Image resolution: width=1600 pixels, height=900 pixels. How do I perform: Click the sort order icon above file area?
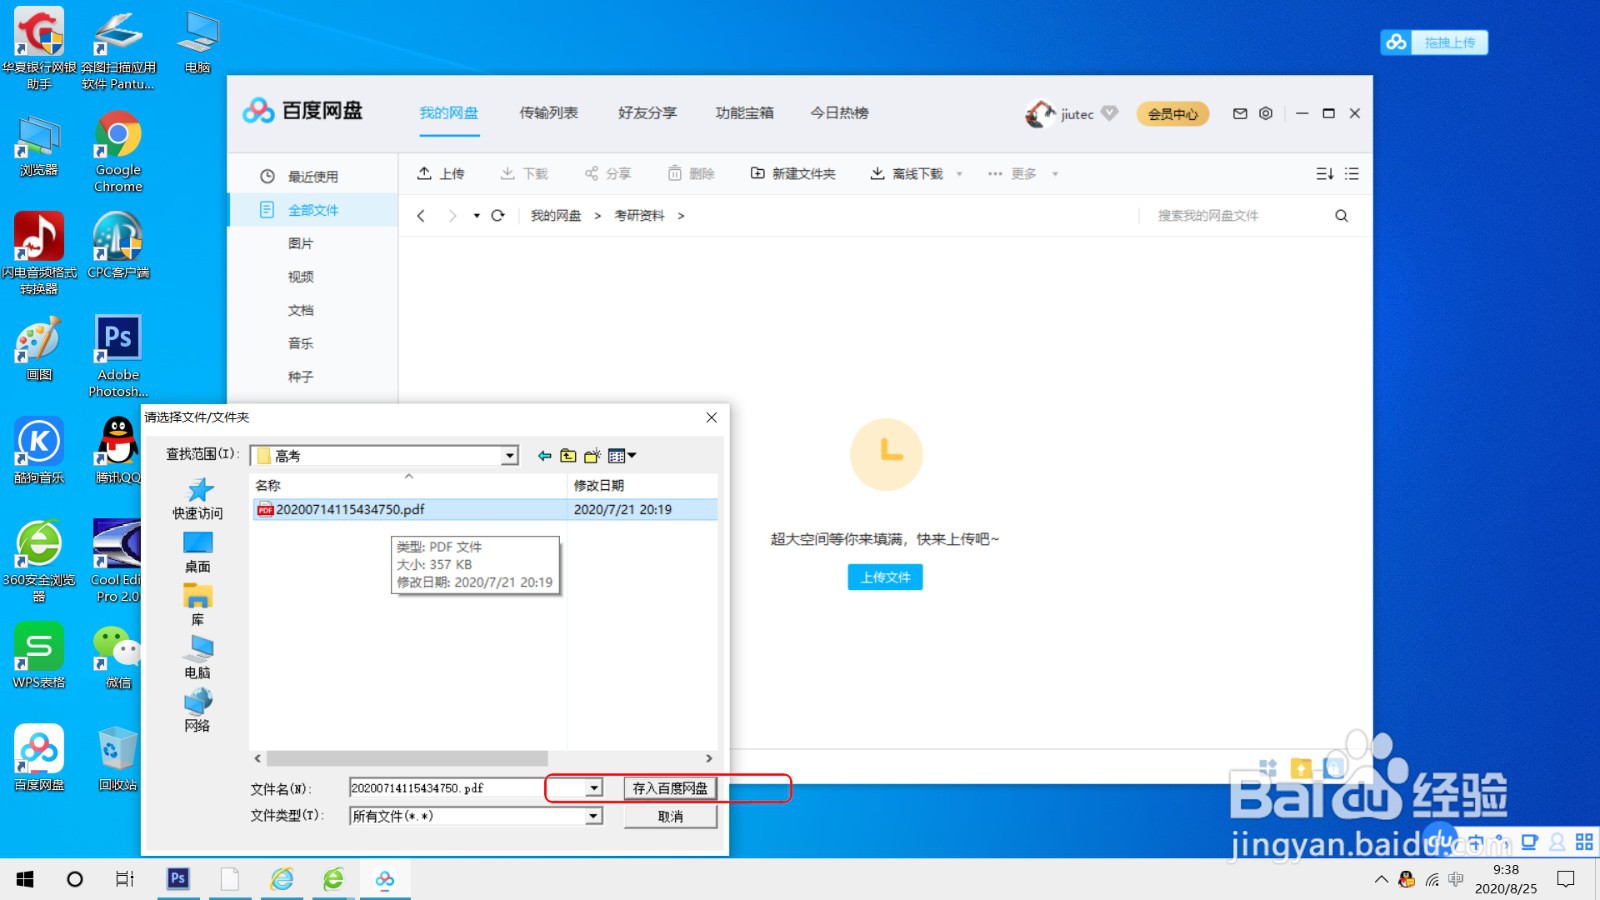(1324, 172)
